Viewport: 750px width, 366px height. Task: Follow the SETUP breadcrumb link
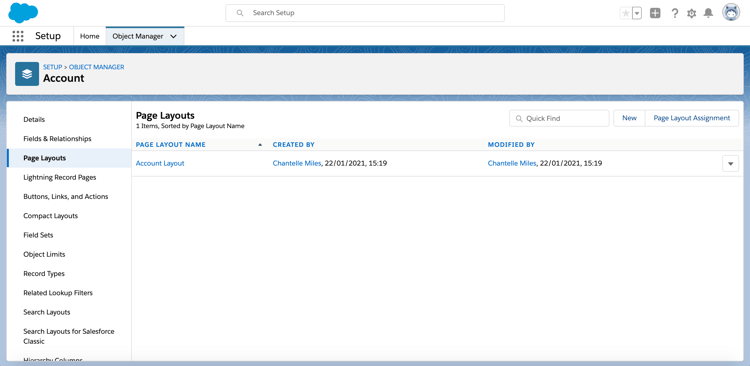(53, 67)
